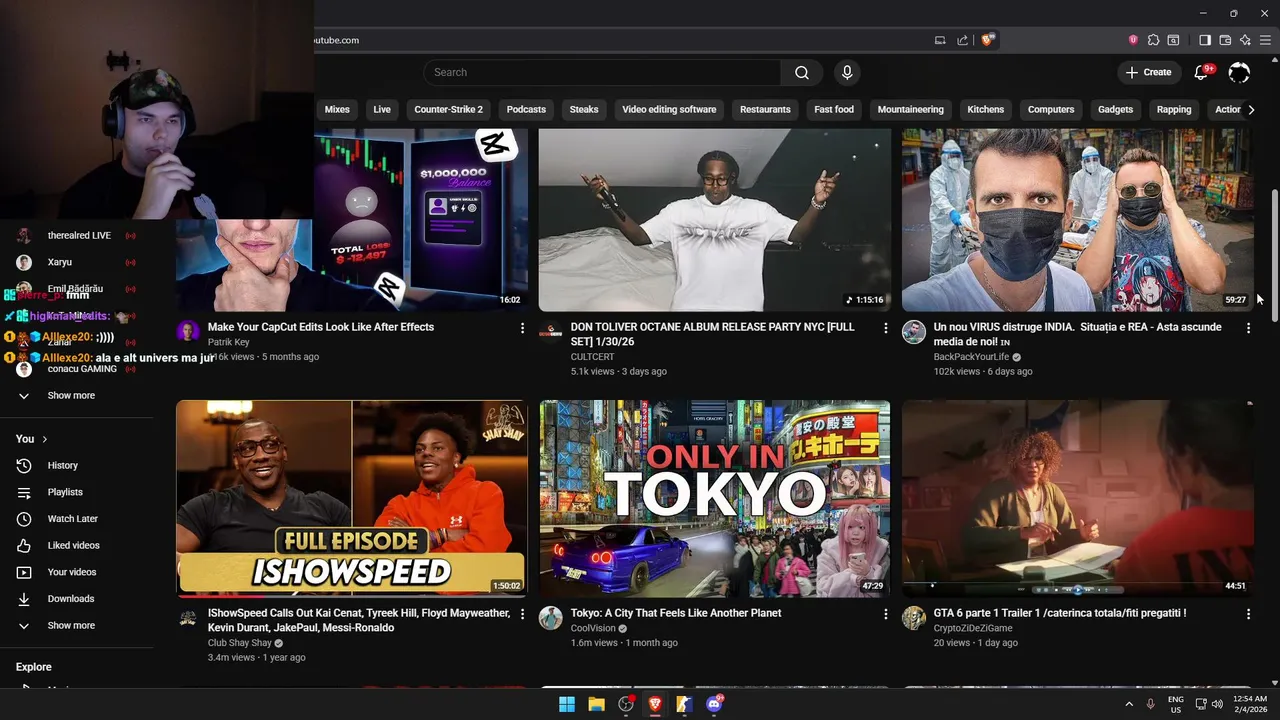The image size is (1280, 720).
Task: Play the ISHOWSPEED full episode thumbnail
Action: point(351,498)
